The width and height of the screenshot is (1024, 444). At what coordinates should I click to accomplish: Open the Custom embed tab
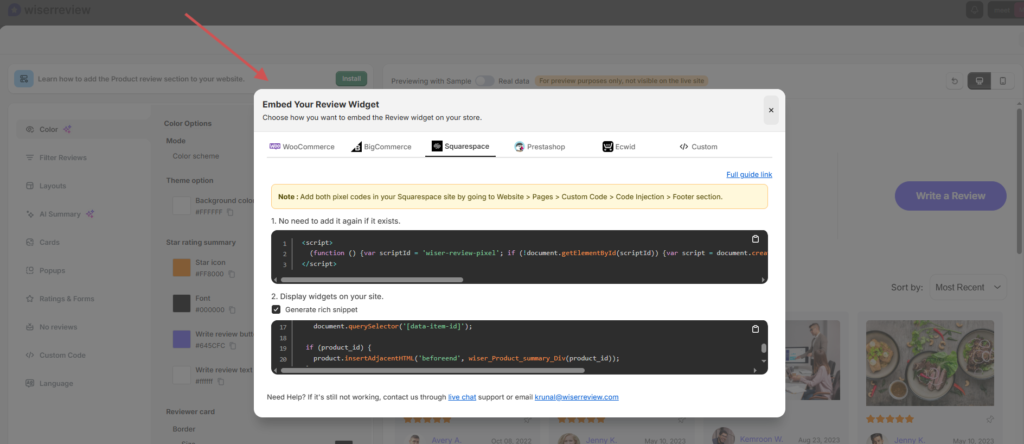(x=698, y=147)
